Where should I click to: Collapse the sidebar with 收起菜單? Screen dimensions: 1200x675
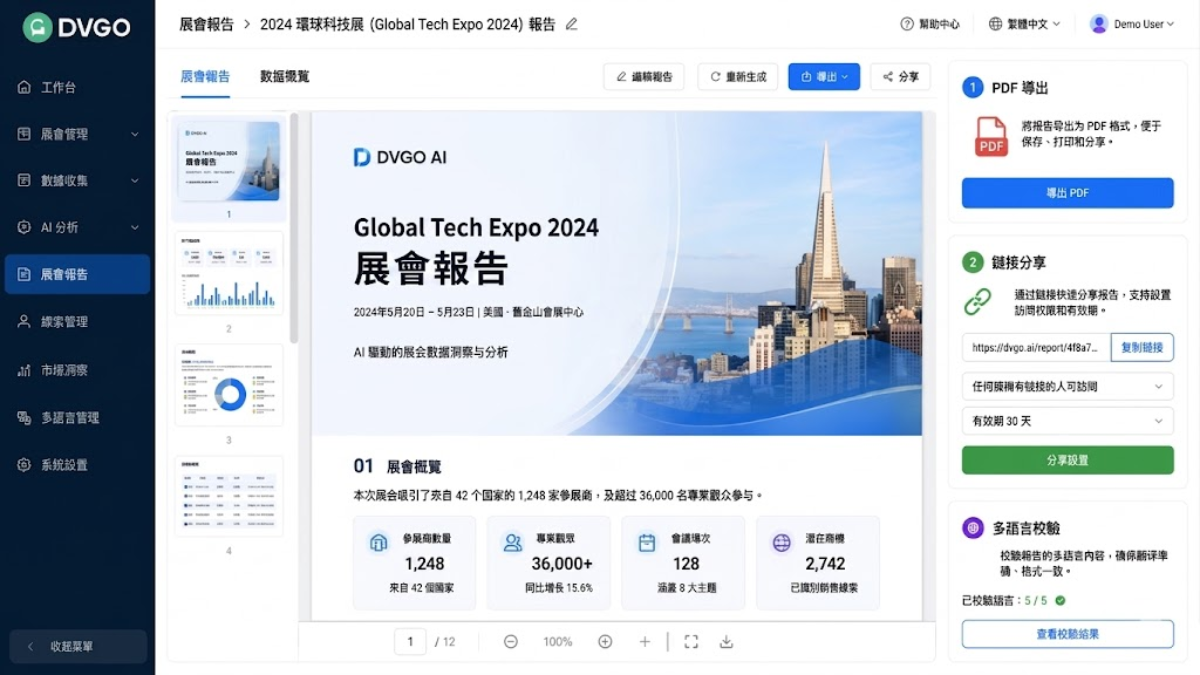coord(78,647)
